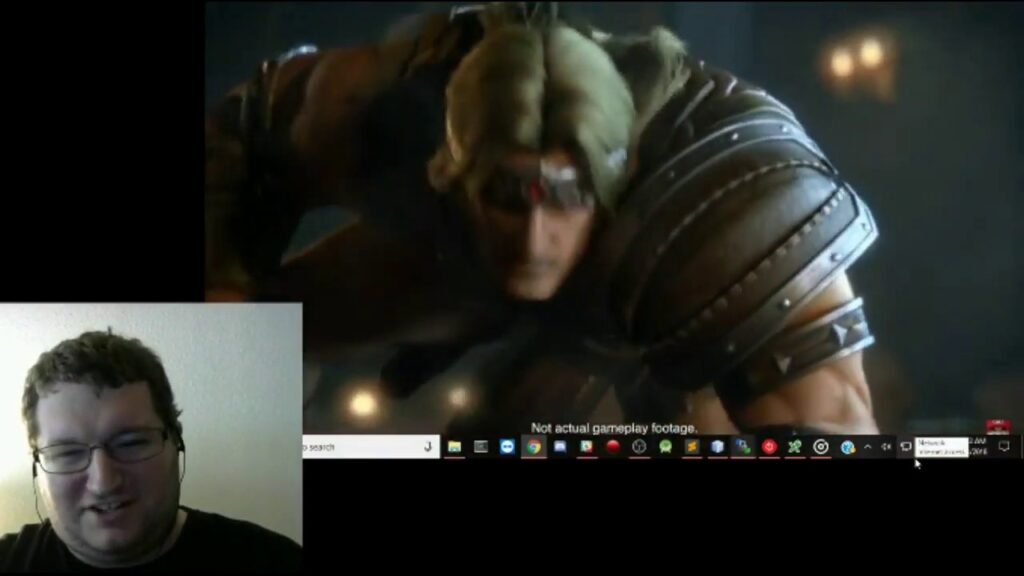
Task: Click the taskbar clock and date
Action: (978, 447)
